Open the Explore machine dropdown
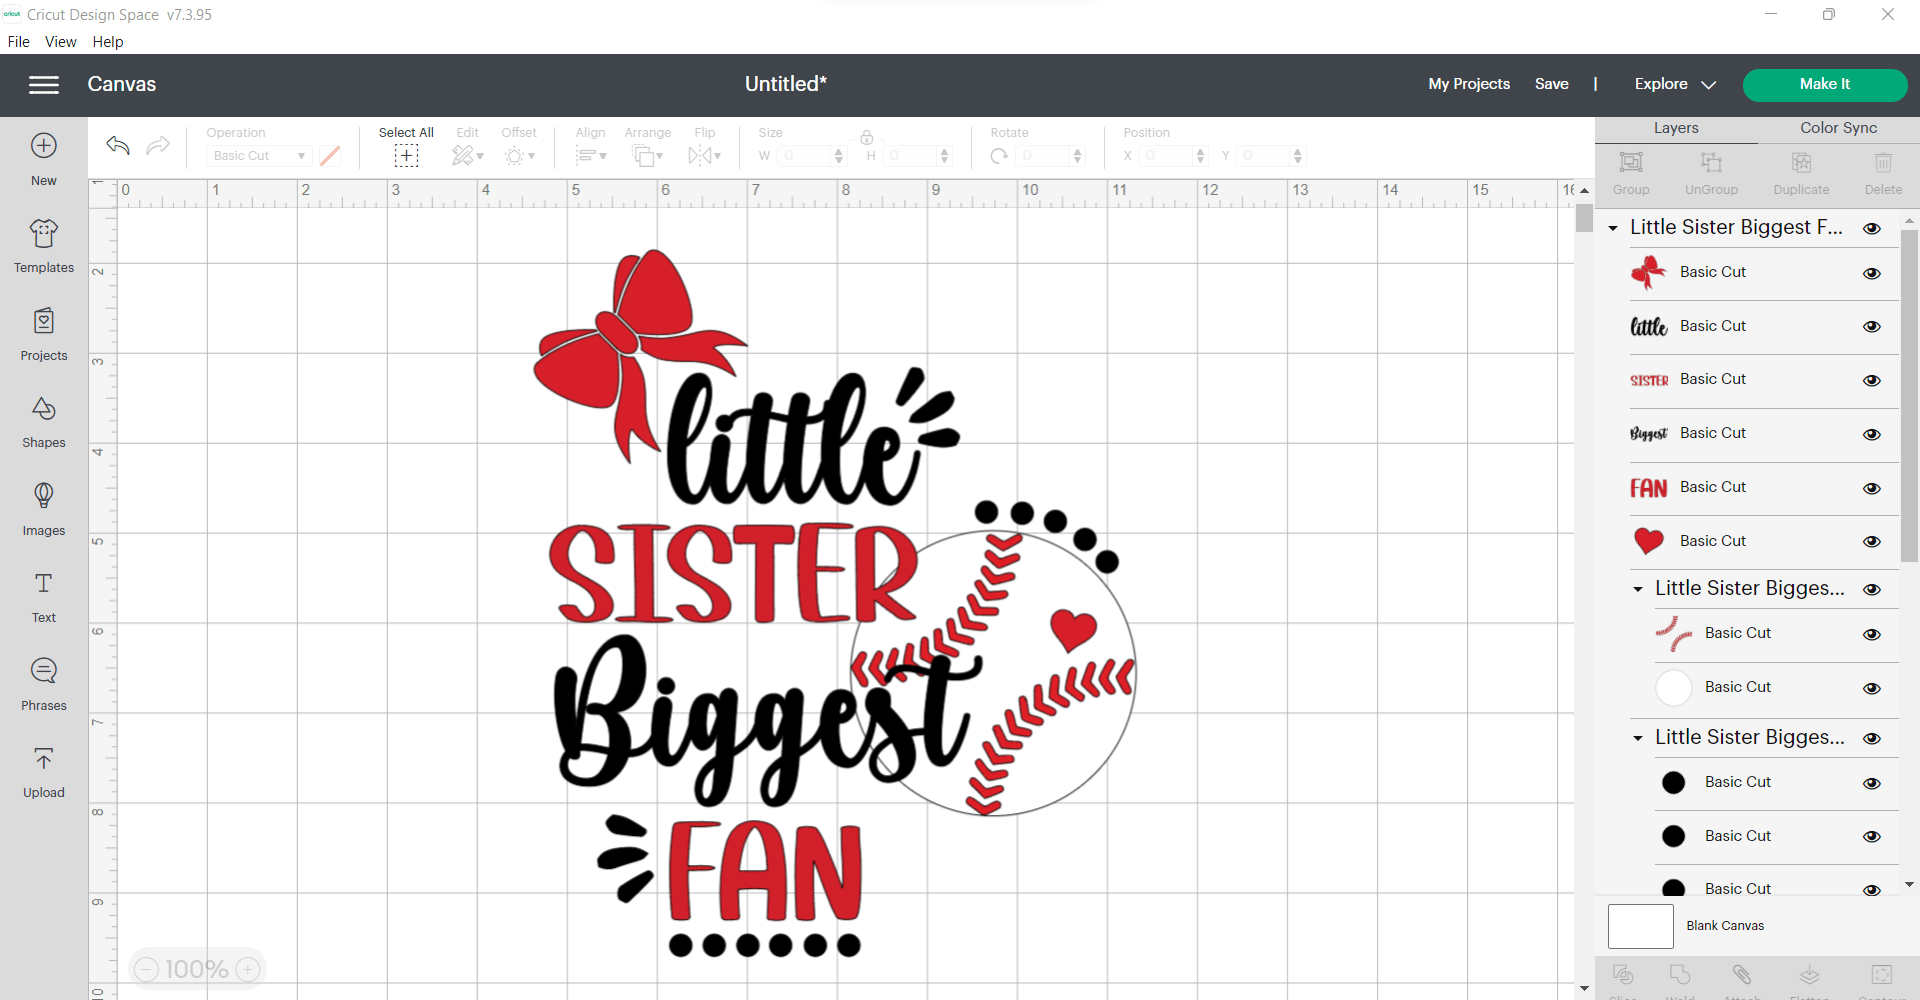 pyautogui.click(x=1675, y=85)
